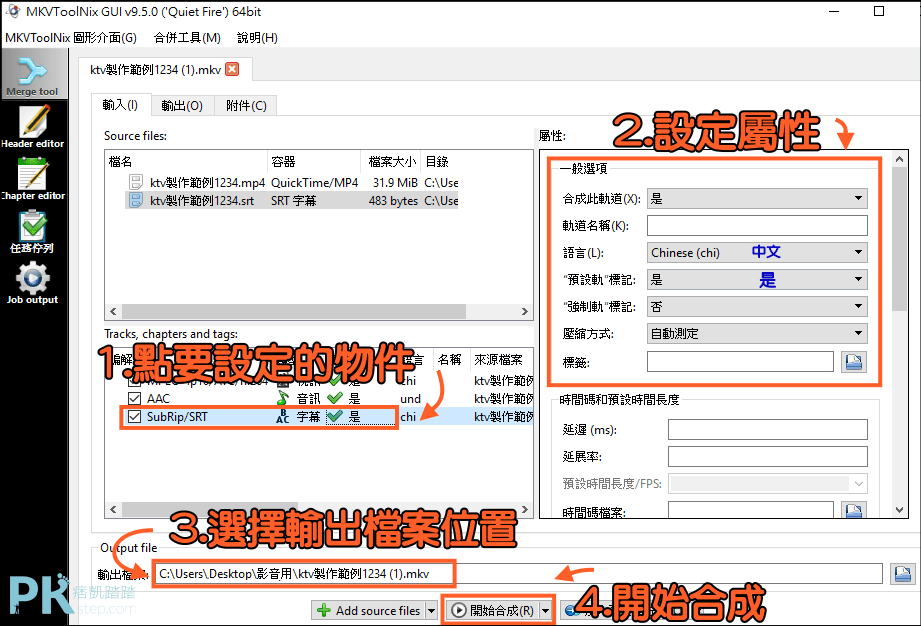Browse for timecode file 時間碼檔案
921x626 pixels.
tap(853, 510)
